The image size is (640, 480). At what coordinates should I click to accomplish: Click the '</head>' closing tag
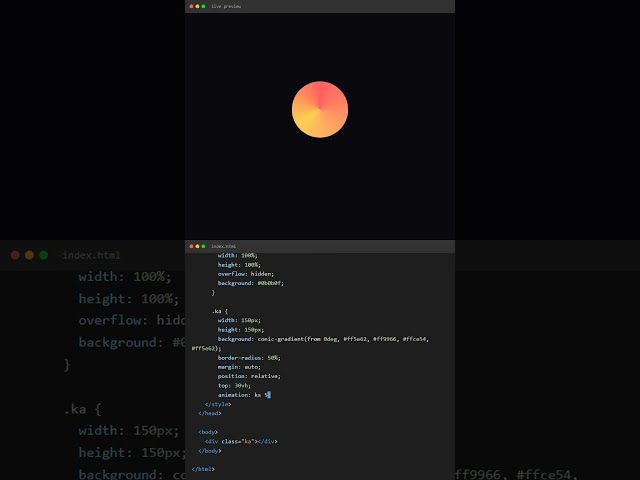point(210,413)
